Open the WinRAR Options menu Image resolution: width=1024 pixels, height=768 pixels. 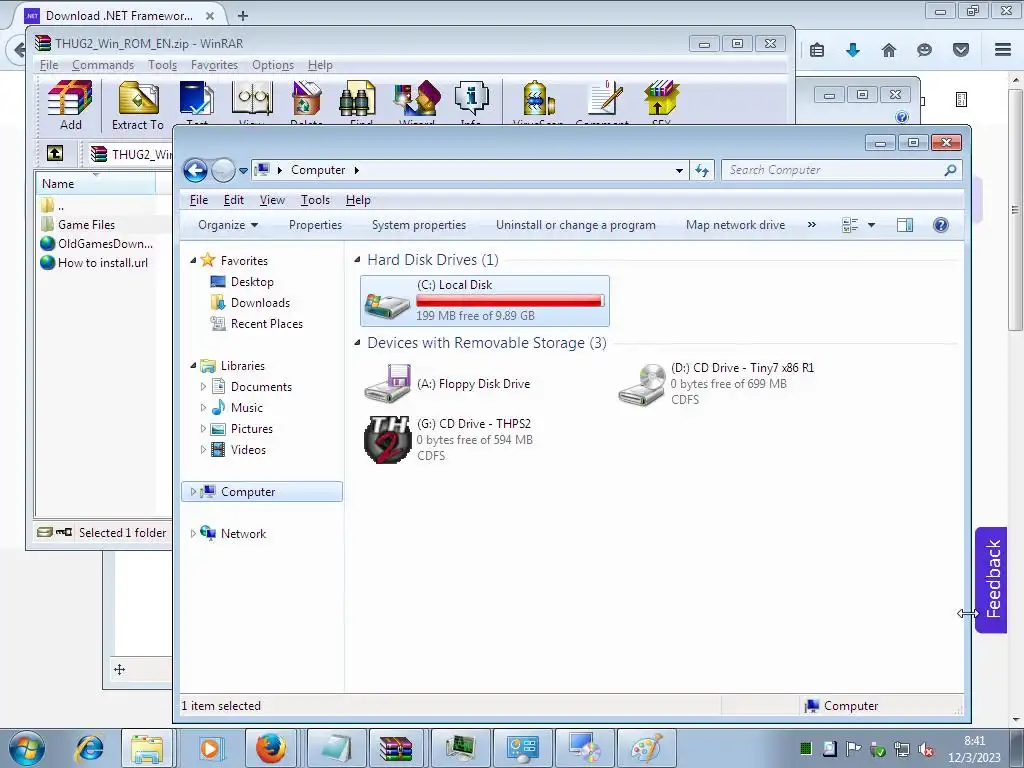click(x=273, y=65)
